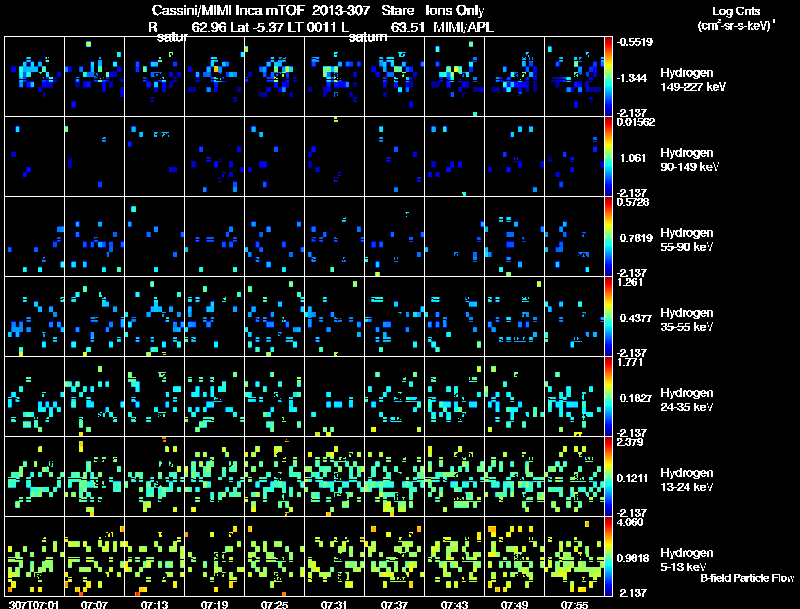The image size is (800, 609).
Task: Select the 'Hydrogen 90-149 keV' row label
Action: (x=689, y=160)
